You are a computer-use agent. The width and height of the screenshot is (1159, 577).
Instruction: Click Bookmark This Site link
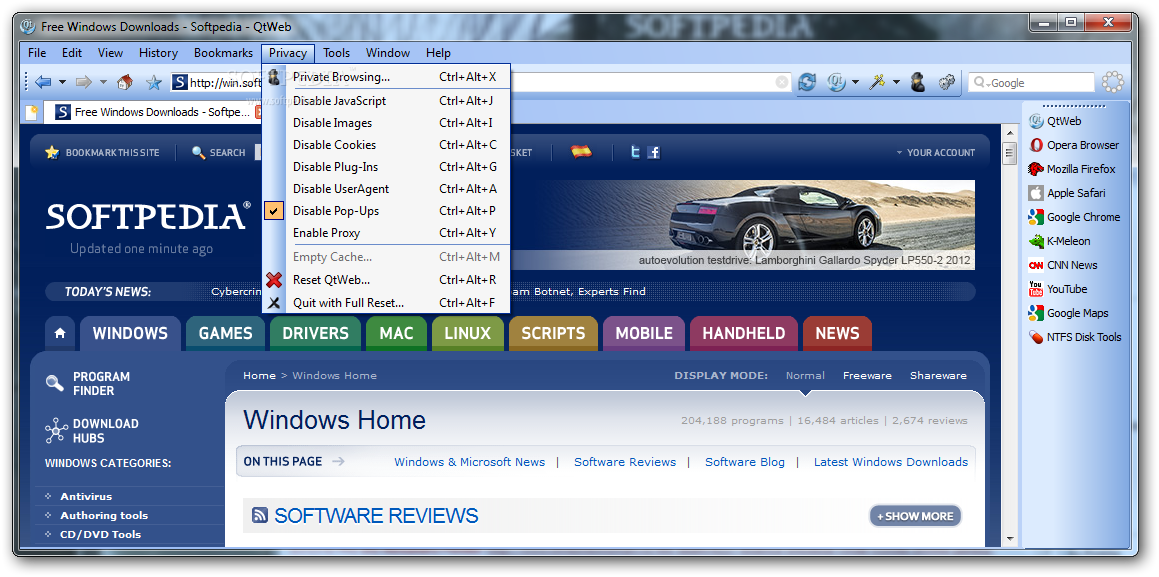click(103, 152)
